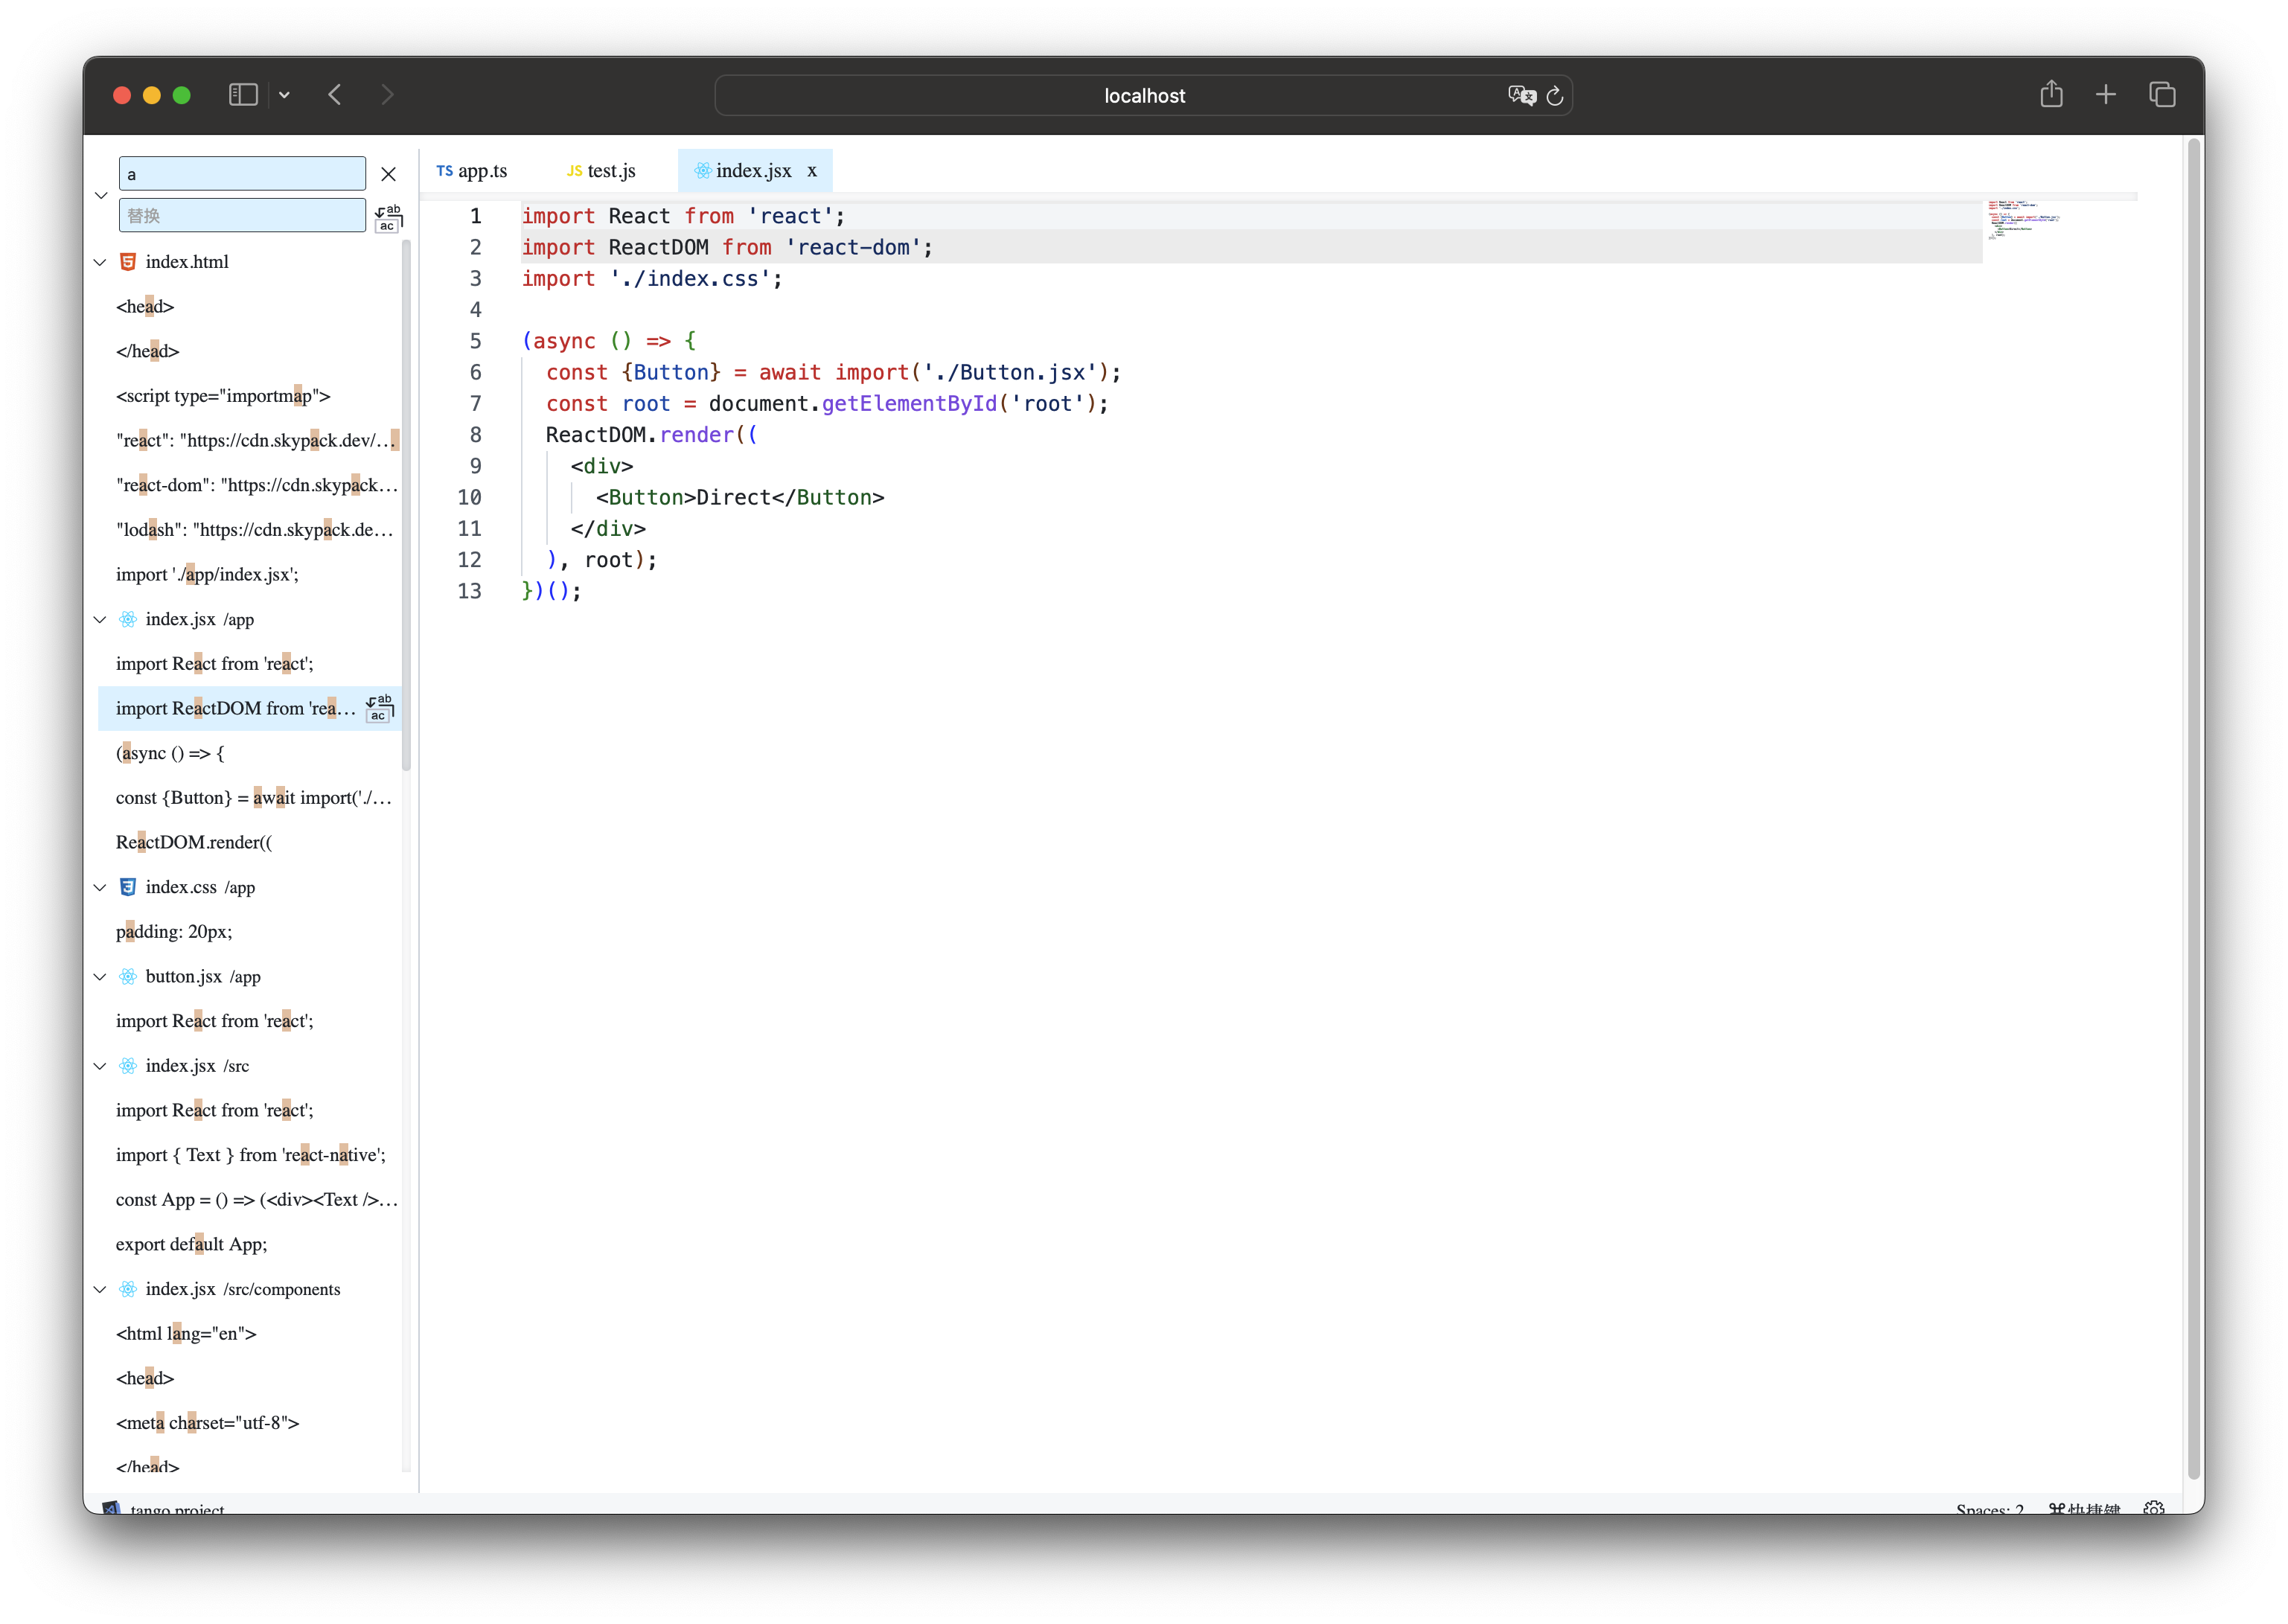Click the 'index.css /app' file header

tap(249, 888)
